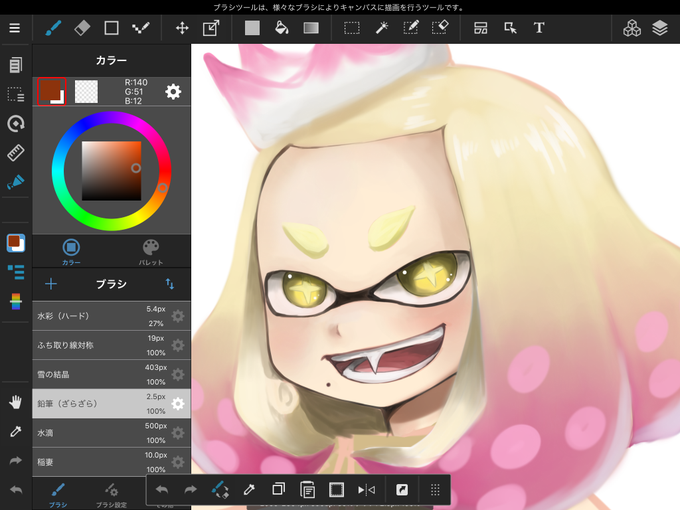
Task: Toggle the color panel swatch icon in sidebar
Action: [x=16, y=243]
